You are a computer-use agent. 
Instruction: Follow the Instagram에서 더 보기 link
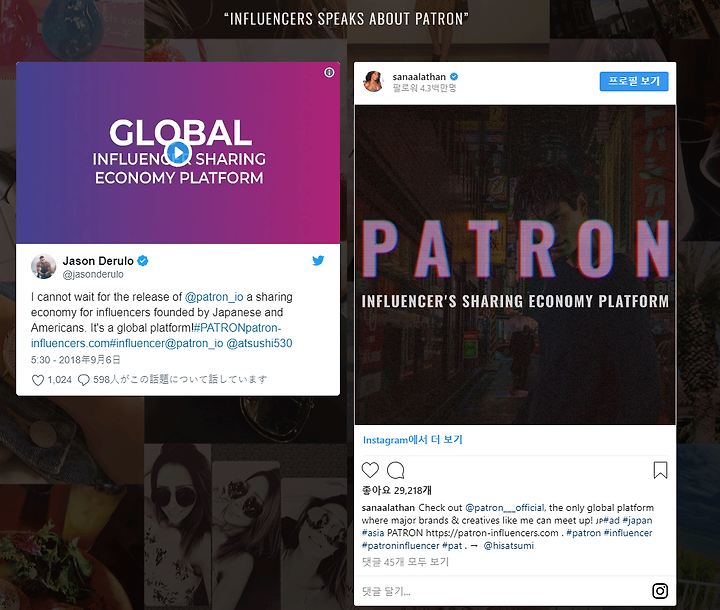[412, 440]
